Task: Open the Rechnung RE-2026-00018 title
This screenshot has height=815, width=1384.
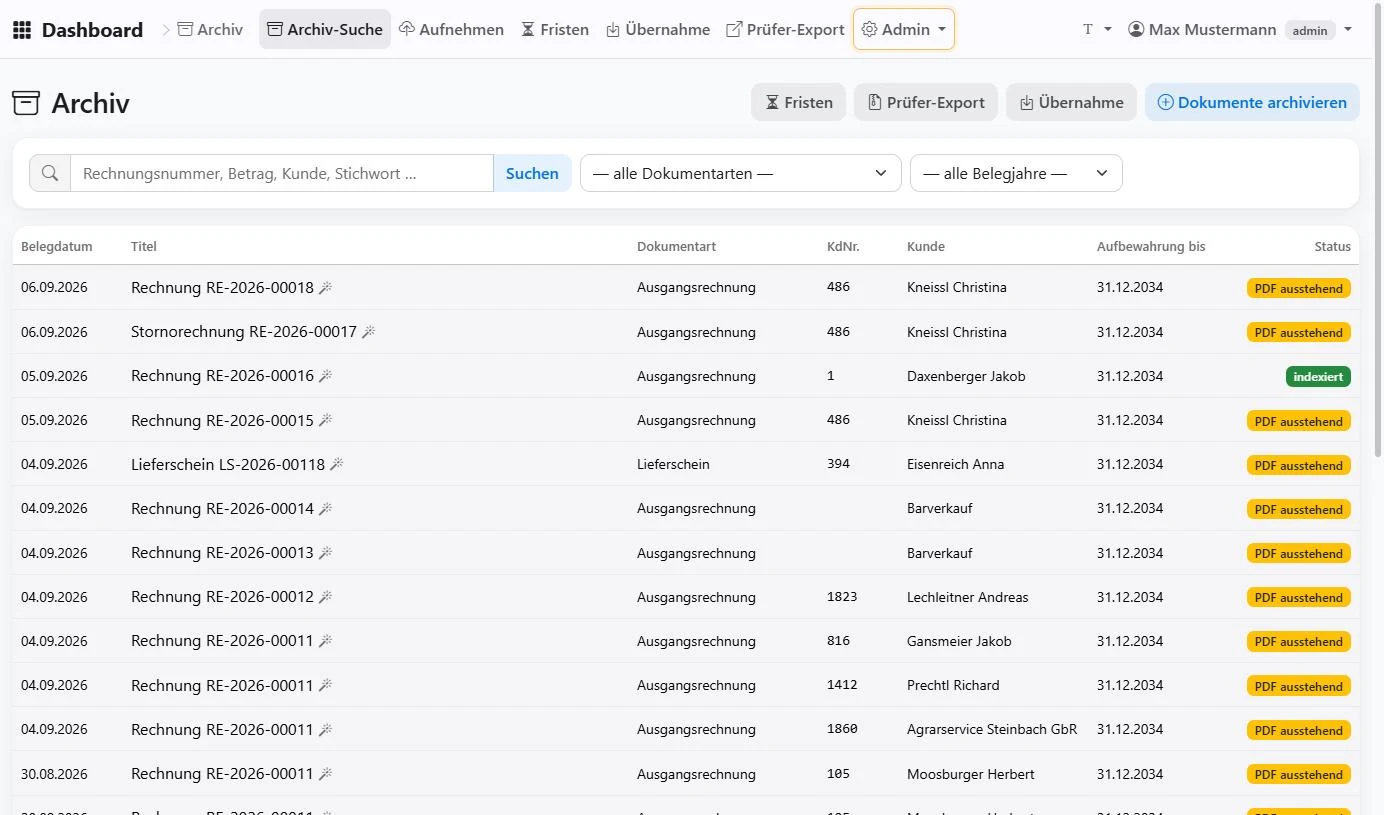Action: pyautogui.click(x=222, y=288)
